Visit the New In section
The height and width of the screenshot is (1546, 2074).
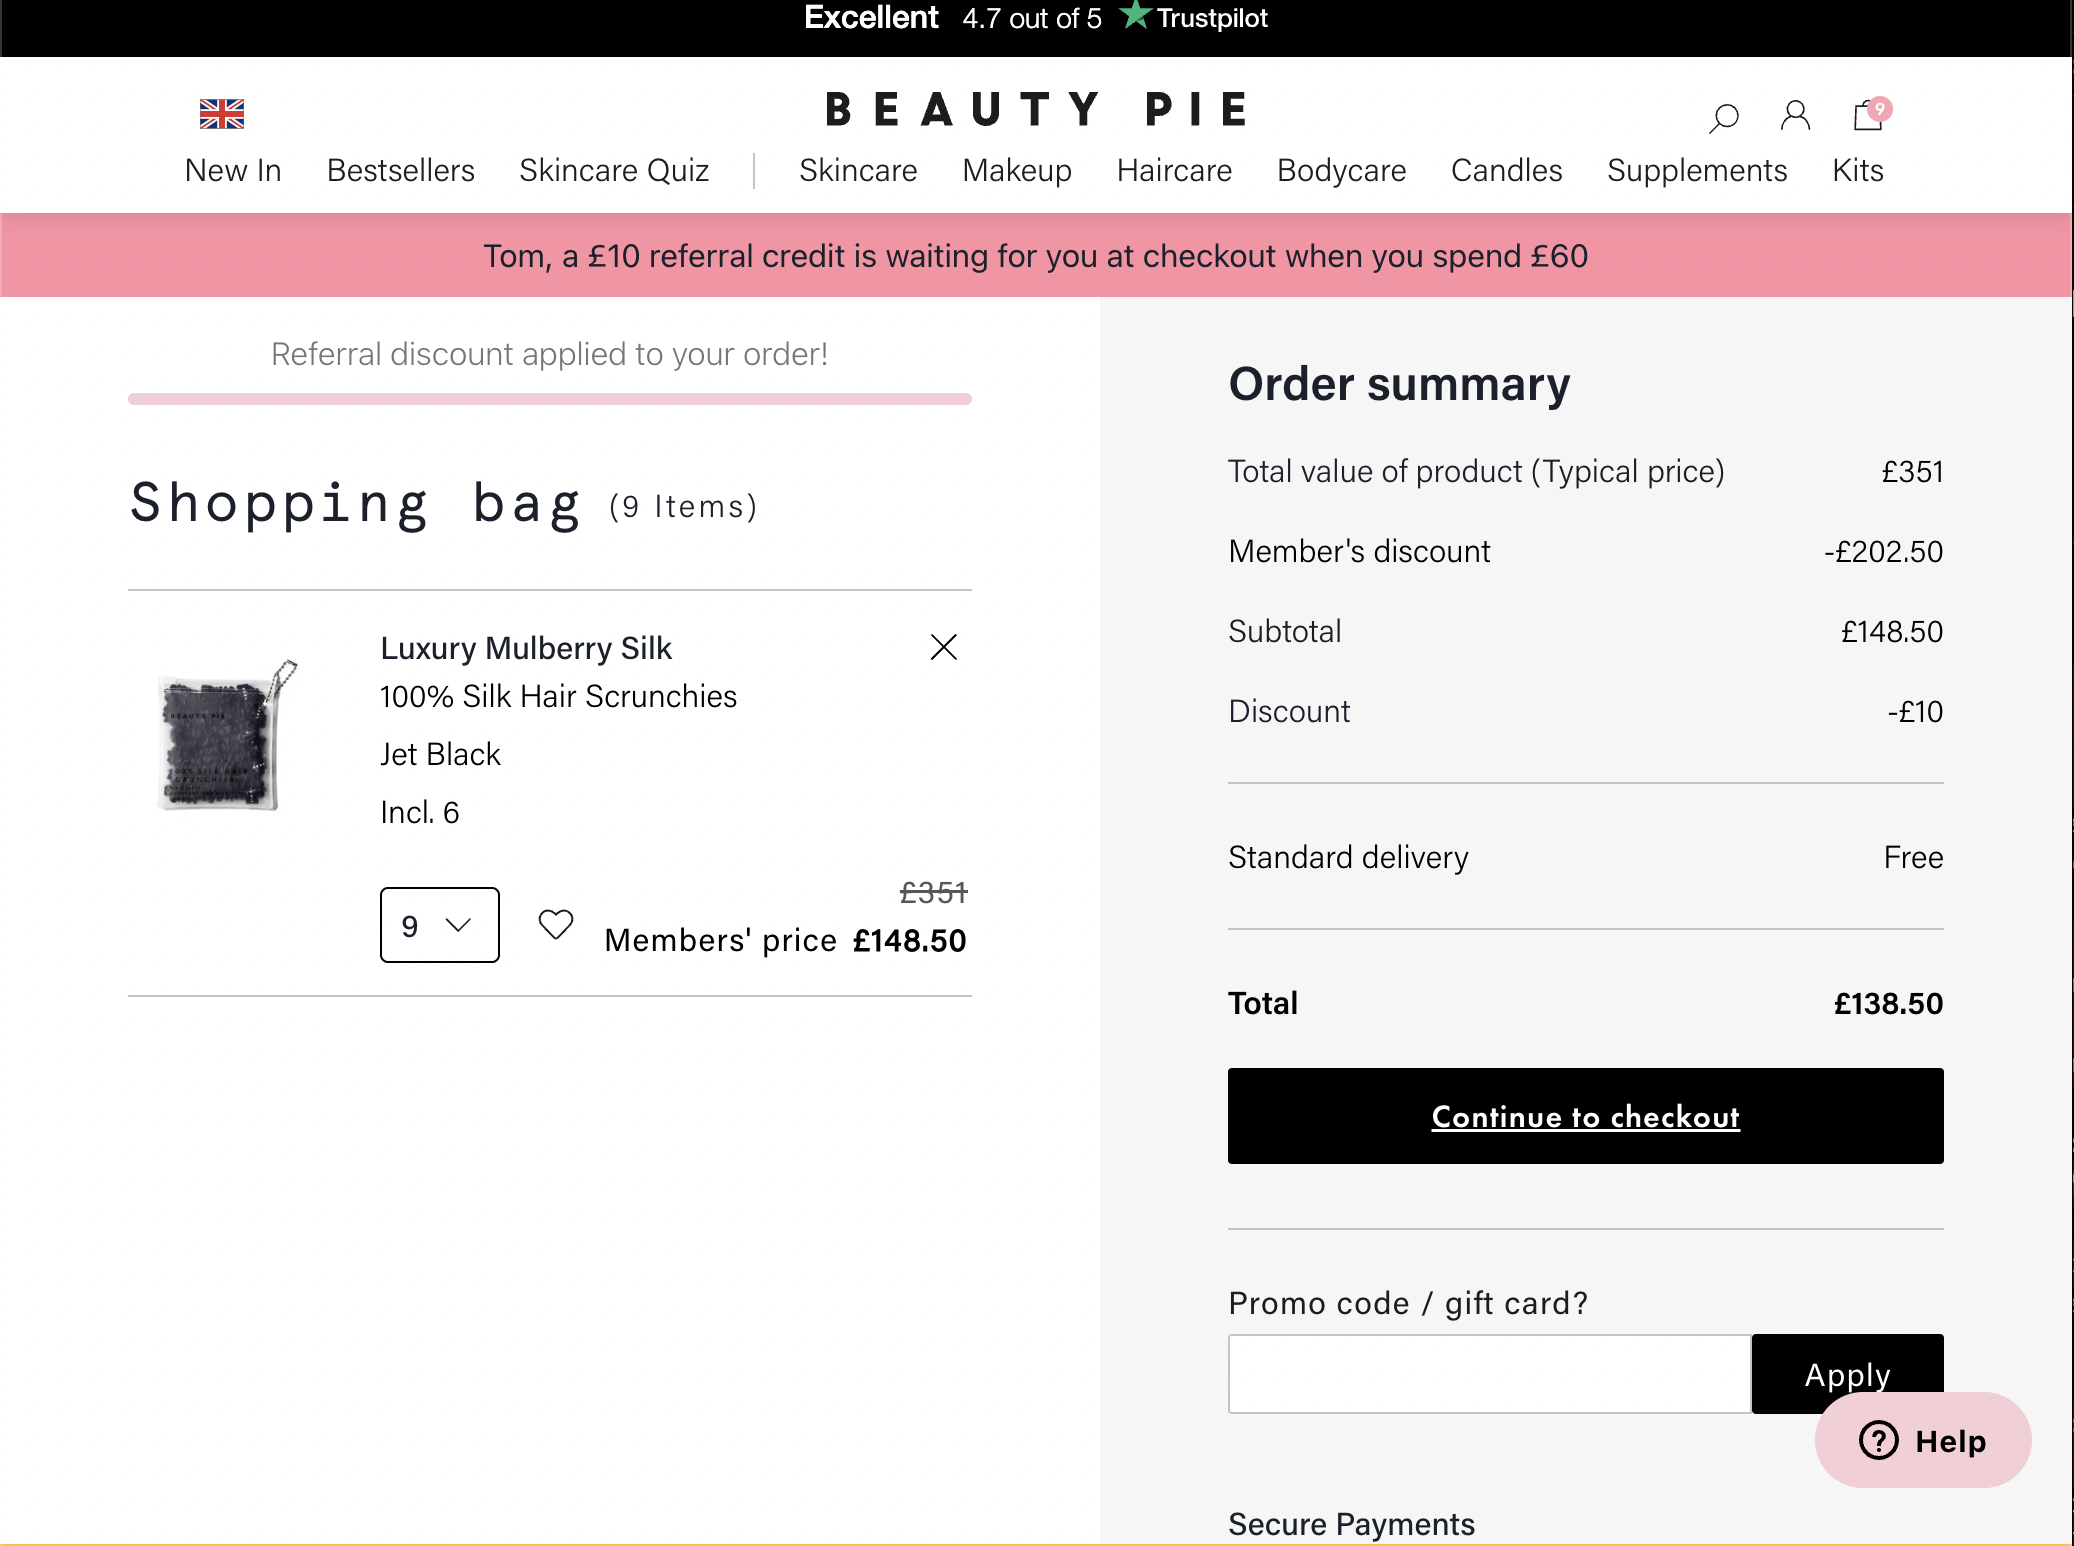pyautogui.click(x=233, y=171)
